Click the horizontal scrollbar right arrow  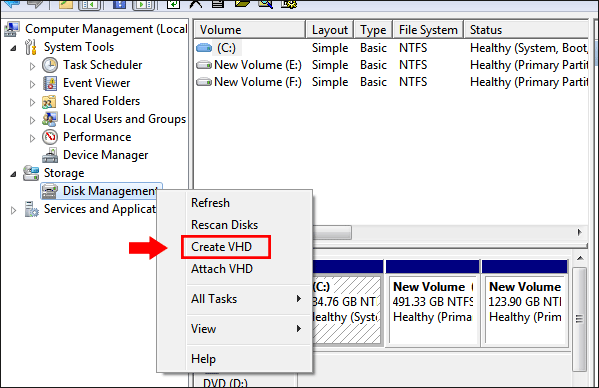pos(580,232)
